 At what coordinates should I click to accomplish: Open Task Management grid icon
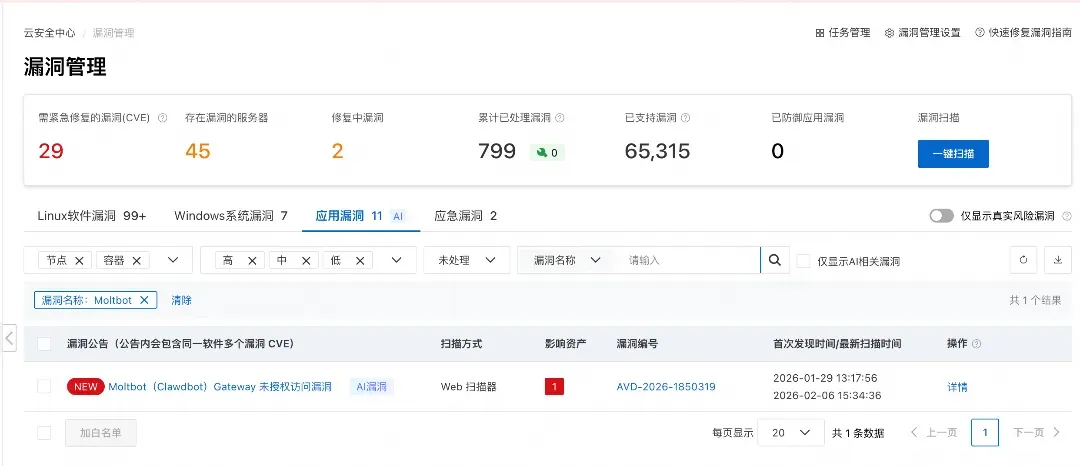click(x=820, y=32)
